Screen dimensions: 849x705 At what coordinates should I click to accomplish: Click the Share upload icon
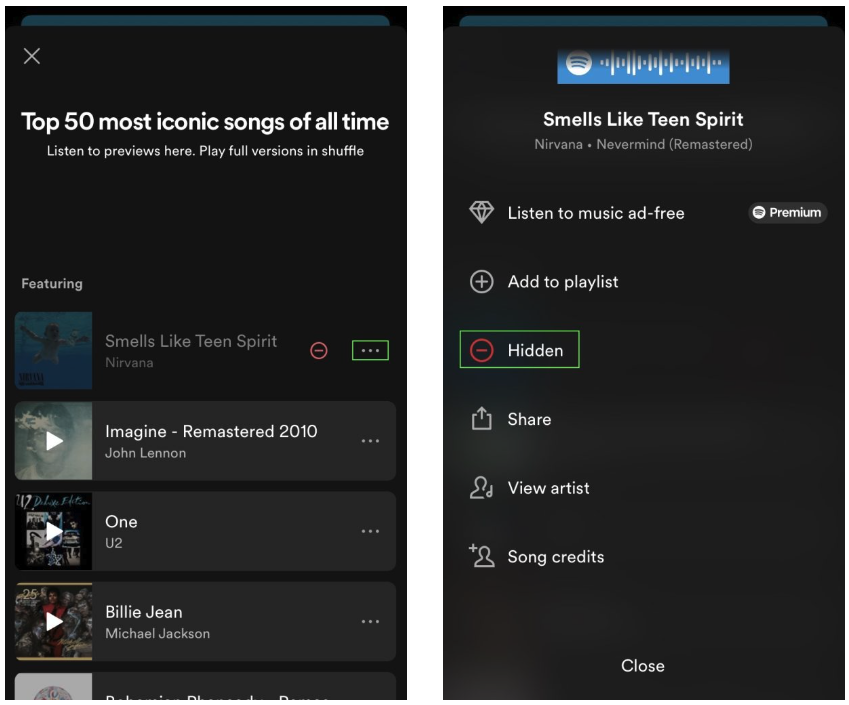click(x=482, y=419)
